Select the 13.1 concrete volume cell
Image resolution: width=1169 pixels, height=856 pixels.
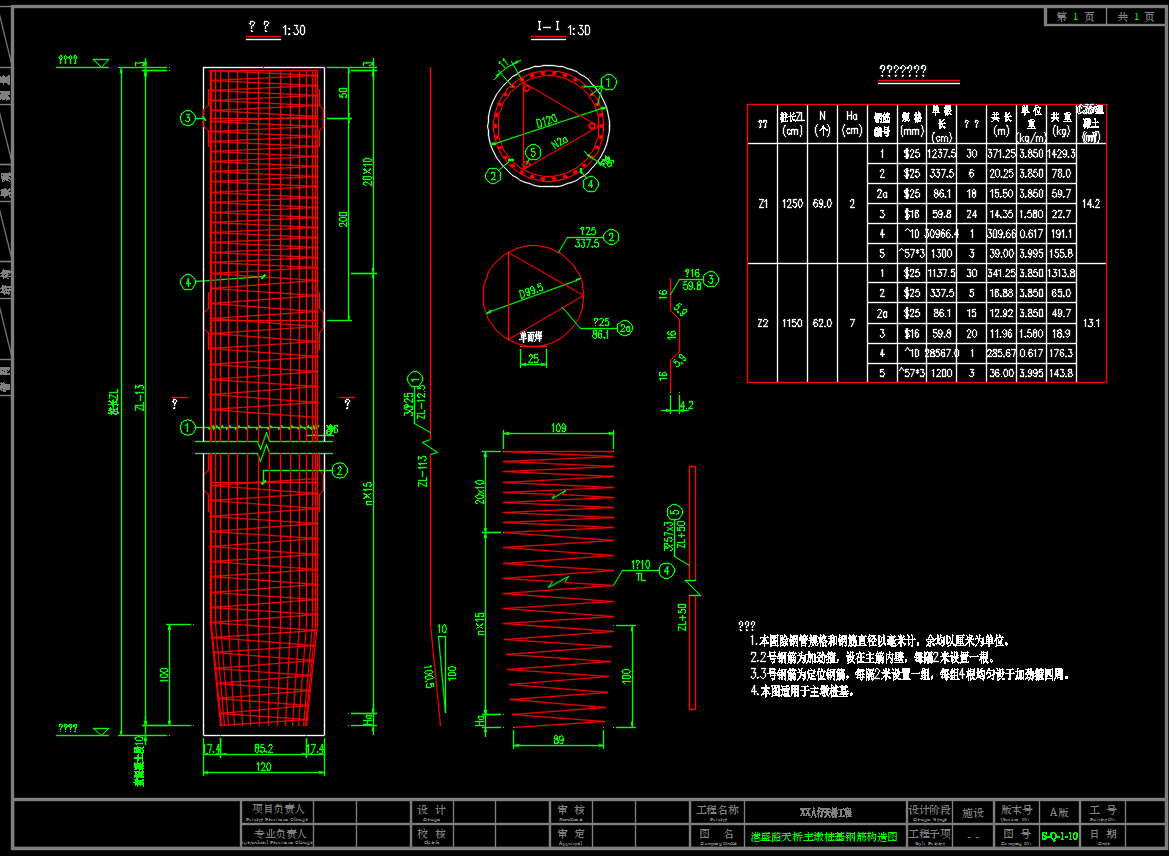pyautogui.click(x=1091, y=323)
